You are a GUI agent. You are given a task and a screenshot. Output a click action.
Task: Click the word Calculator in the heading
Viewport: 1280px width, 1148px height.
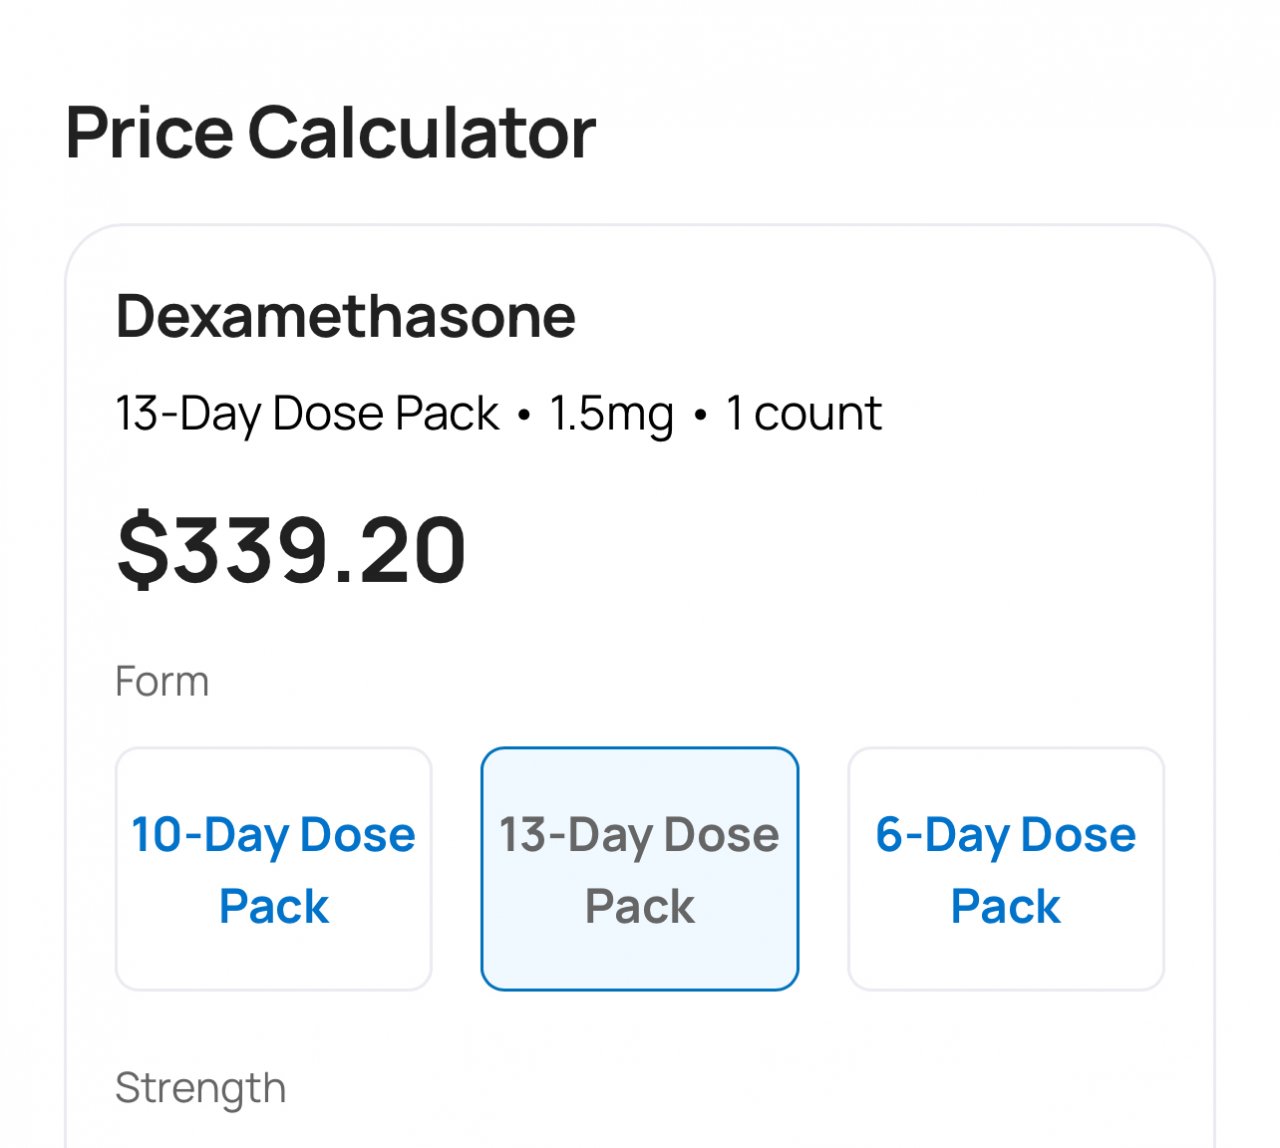coord(421,132)
